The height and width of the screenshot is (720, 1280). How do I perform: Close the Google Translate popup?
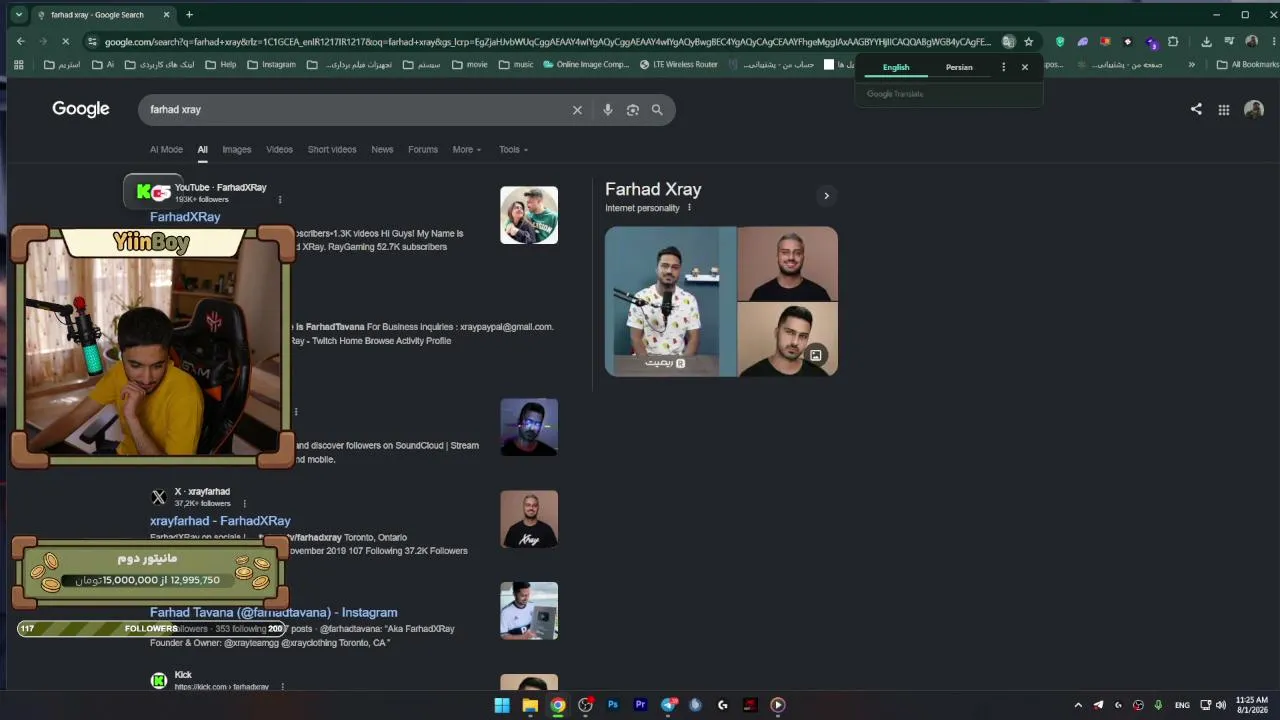pyautogui.click(x=1024, y=67)
